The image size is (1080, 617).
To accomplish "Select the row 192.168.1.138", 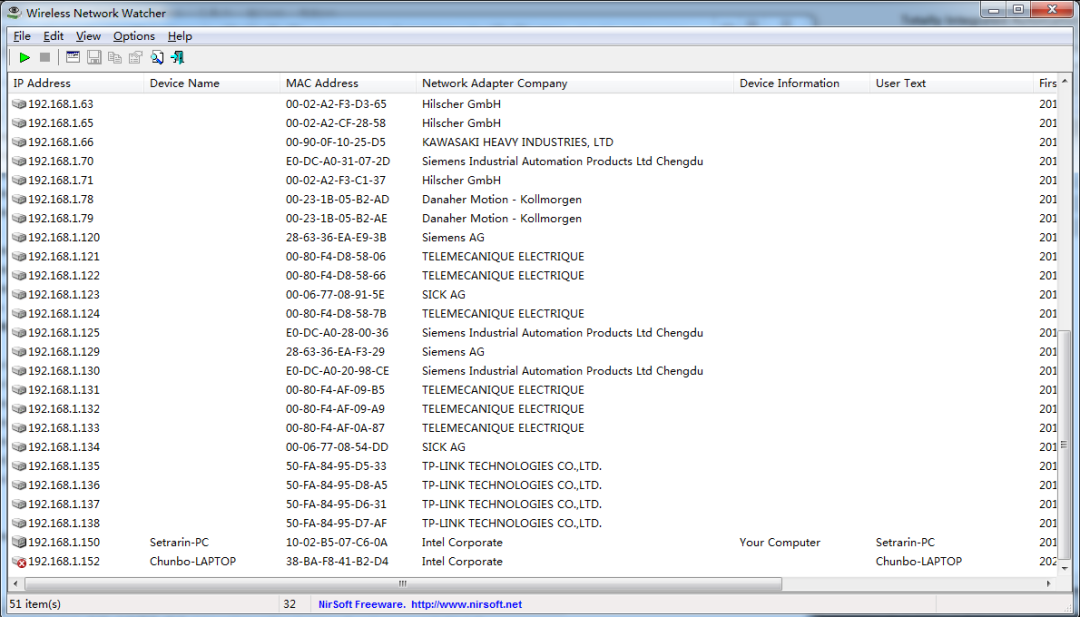I will pyautogui.click(x=532, y=523).
